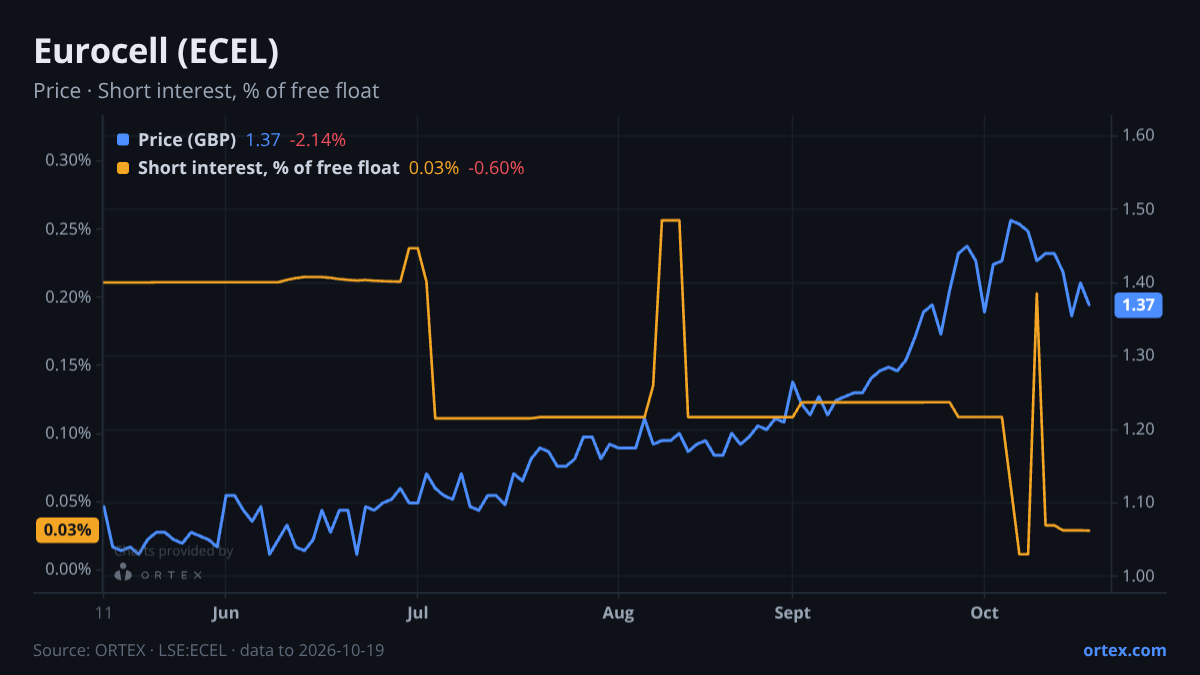Open the ortex.com link
The width and height of the screenshot is (1200, 675).
click(1124, 650)
